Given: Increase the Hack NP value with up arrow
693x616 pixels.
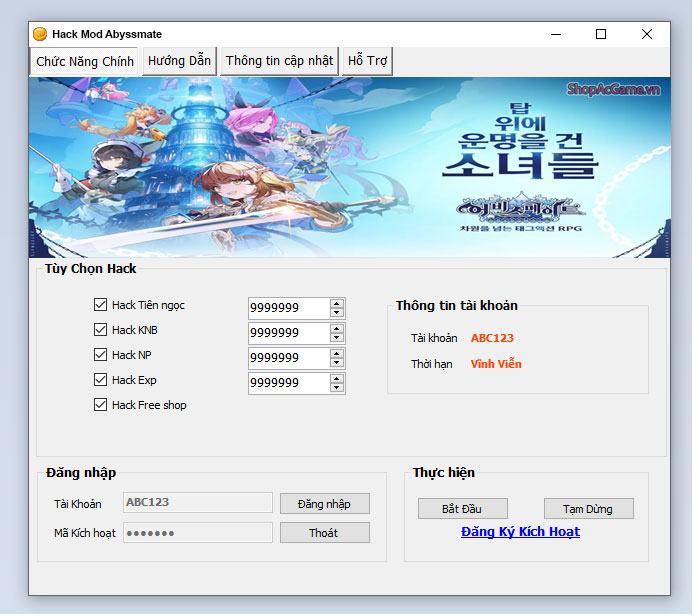Looking at the screenshot, I should [337, 354].
